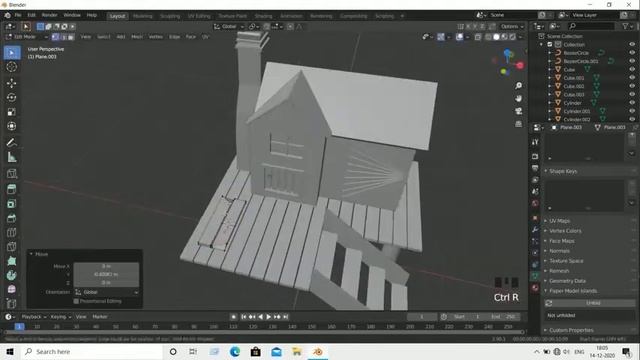Viewport: 640px width, 360px height.
Task: Switch to face select mode
Action: pos(71,37)
